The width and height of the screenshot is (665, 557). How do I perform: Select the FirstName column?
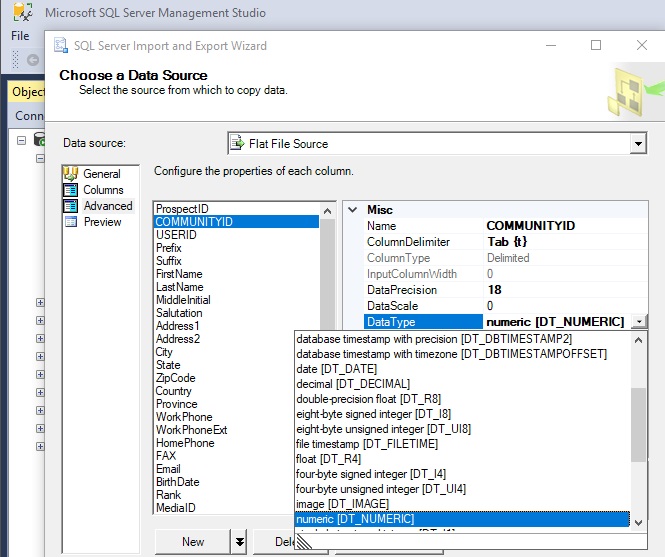point(179,274)
